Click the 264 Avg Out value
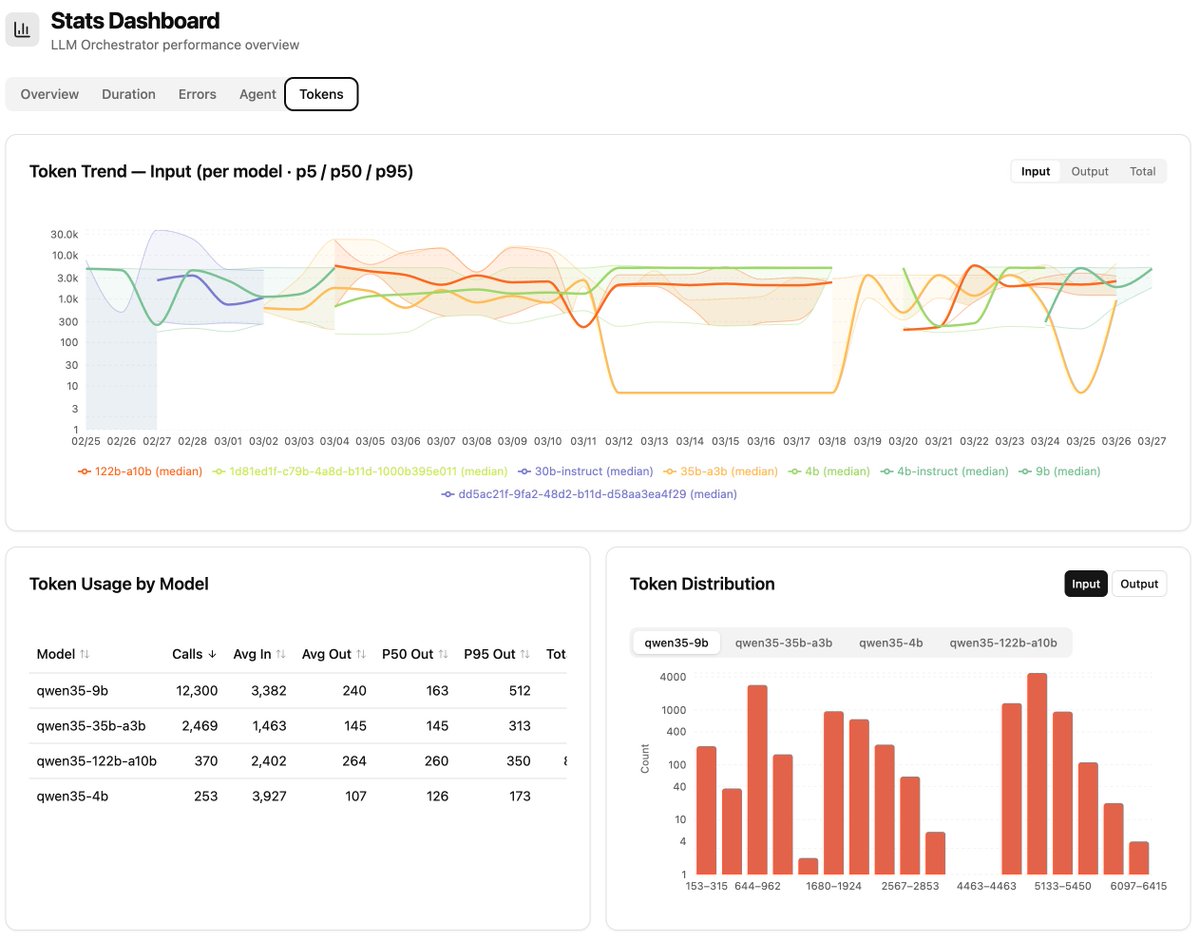The height and width of the screenshot is (941, 1200). pyautogui.click(x=354, y=761)
